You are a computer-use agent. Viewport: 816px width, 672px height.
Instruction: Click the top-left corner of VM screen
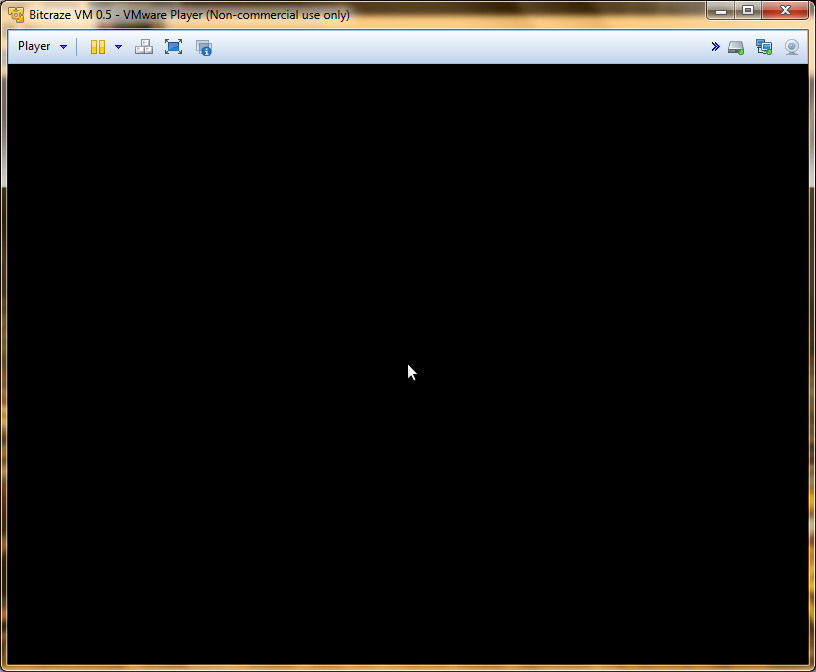coord(12,68)
